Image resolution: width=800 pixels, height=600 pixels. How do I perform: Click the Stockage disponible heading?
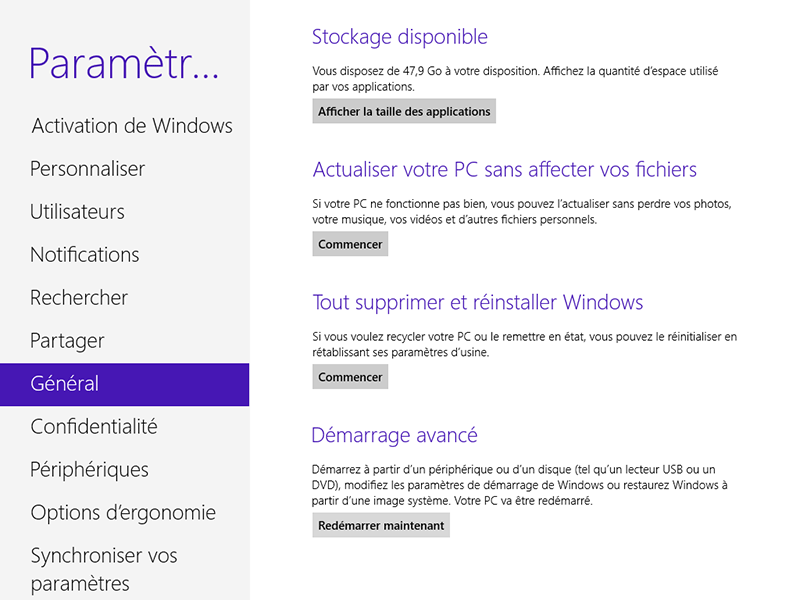tap(400, 37)
